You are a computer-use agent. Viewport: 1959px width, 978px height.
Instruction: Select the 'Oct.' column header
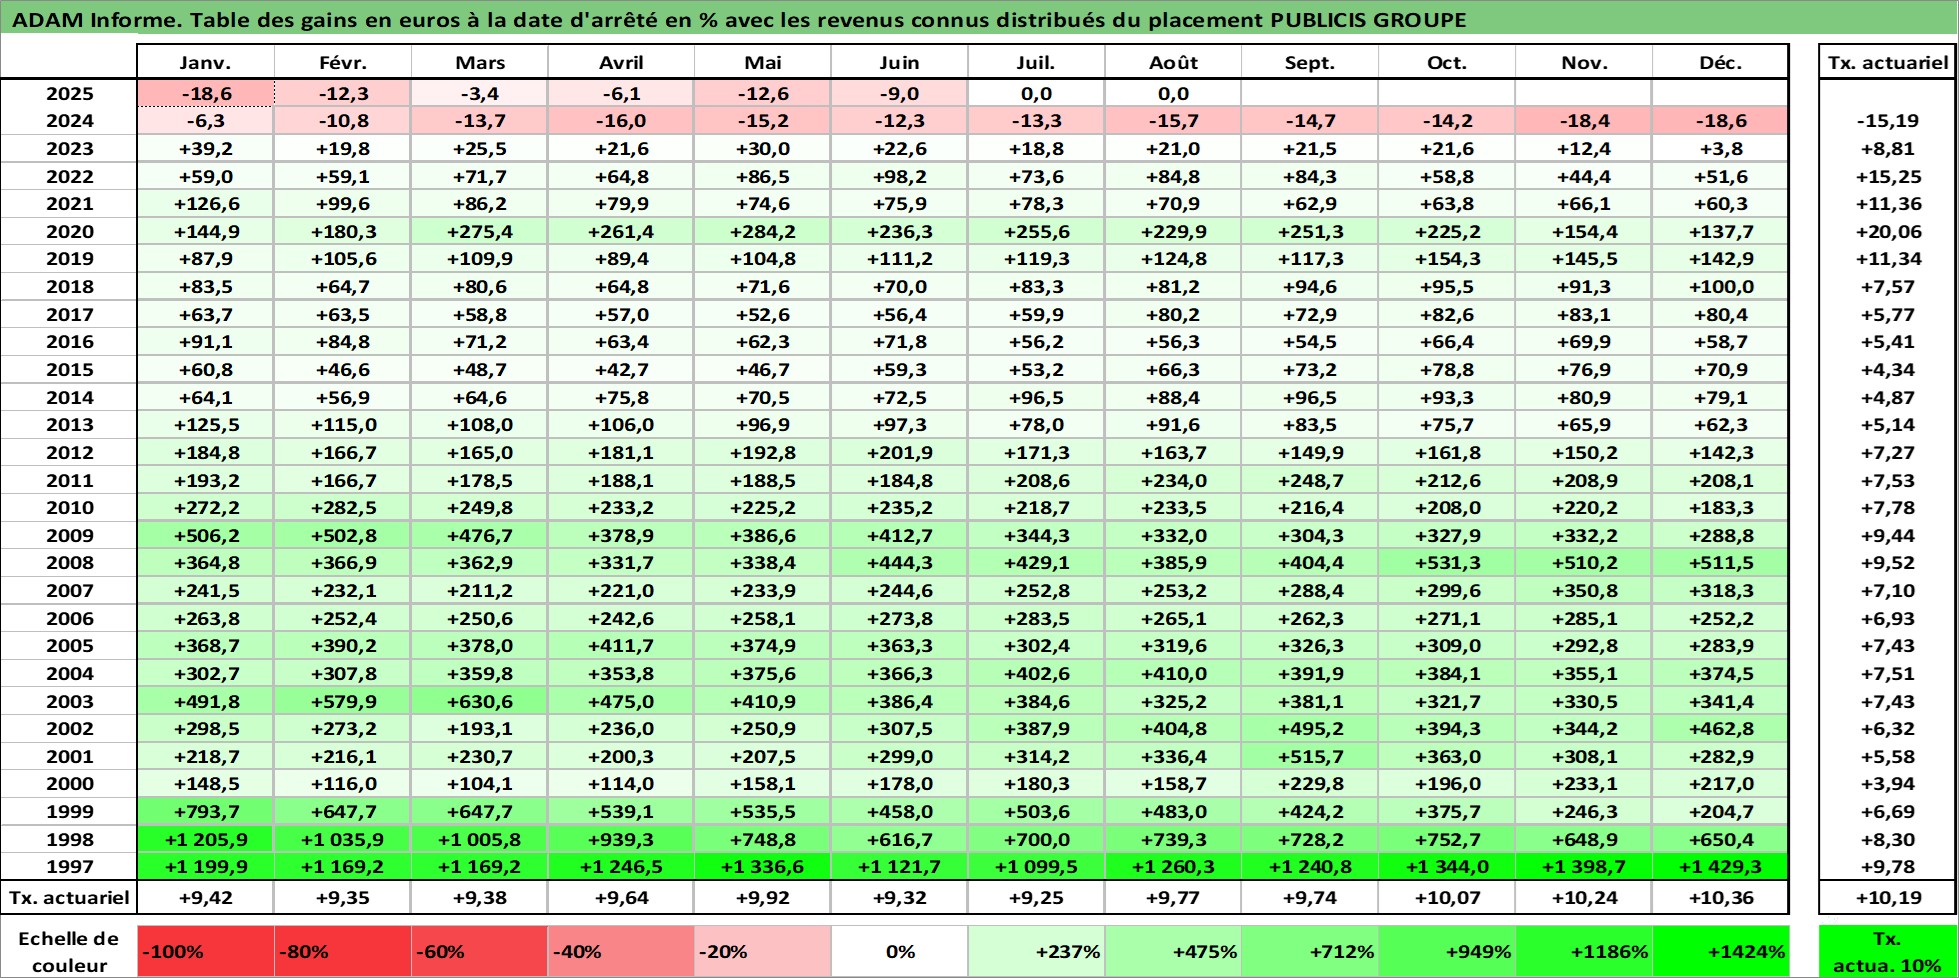click(x=1447, y=62)
